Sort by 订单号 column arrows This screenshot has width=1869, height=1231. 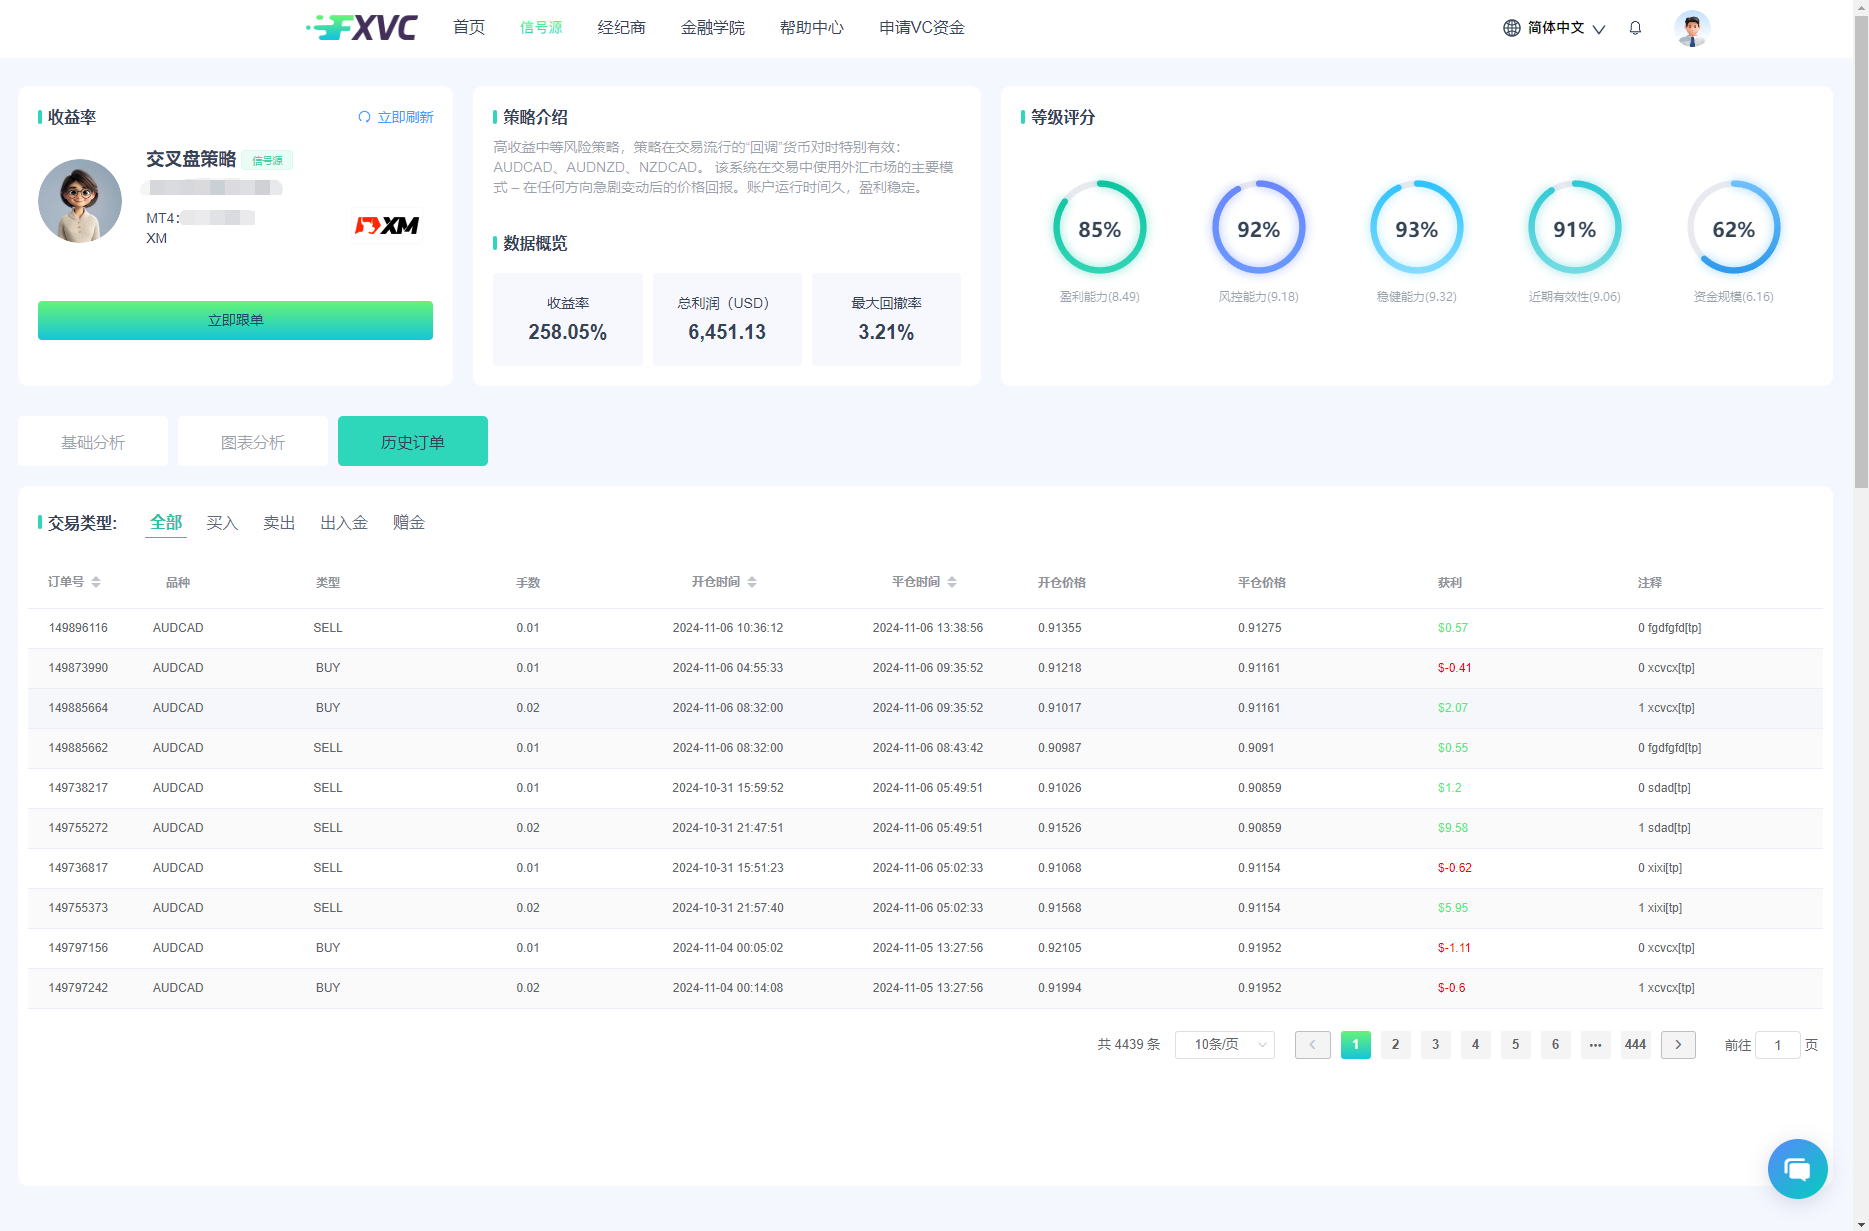pos(96,582)
